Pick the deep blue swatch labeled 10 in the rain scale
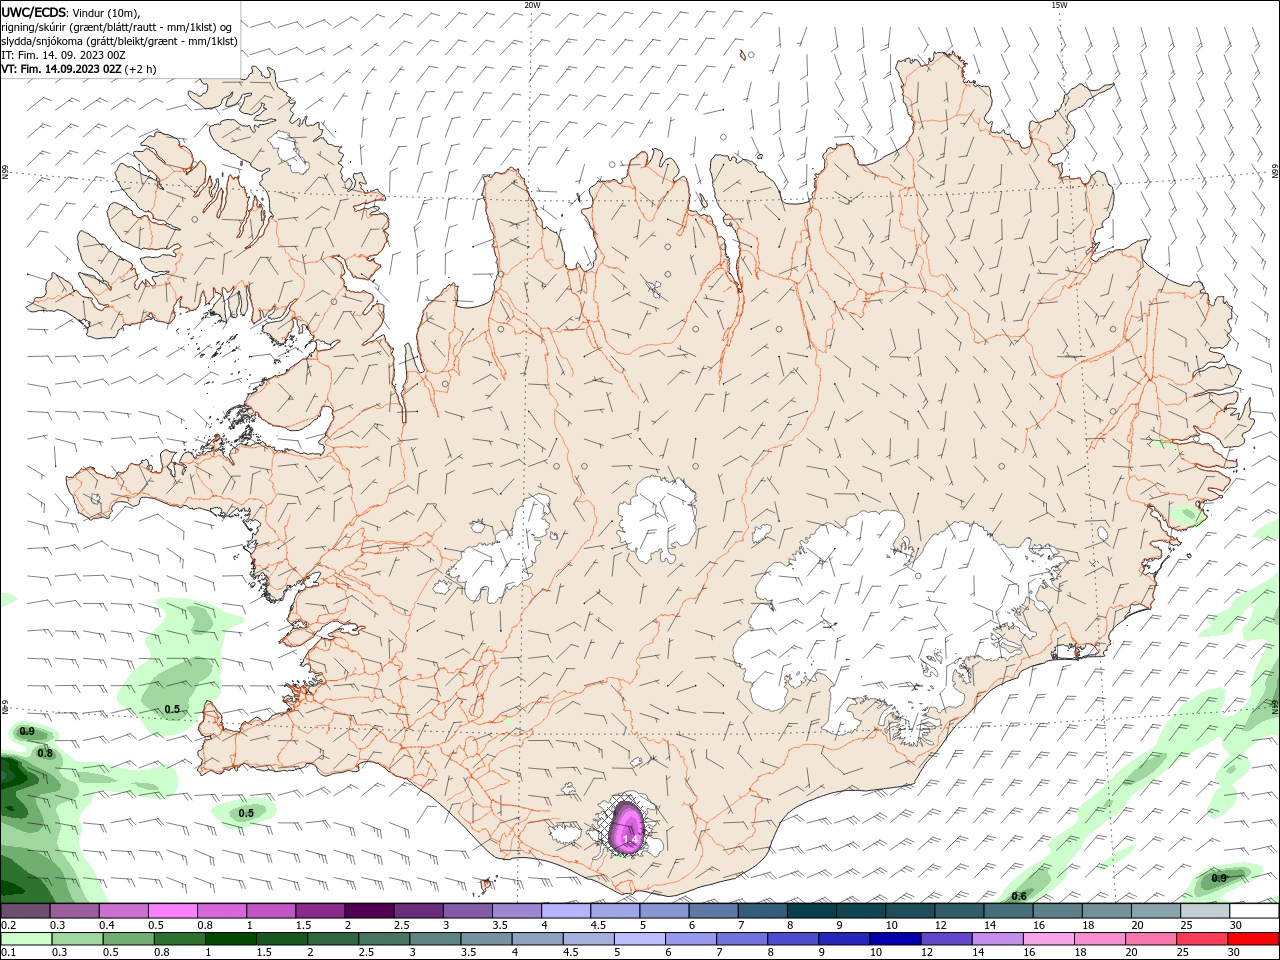 coord(895,938)
